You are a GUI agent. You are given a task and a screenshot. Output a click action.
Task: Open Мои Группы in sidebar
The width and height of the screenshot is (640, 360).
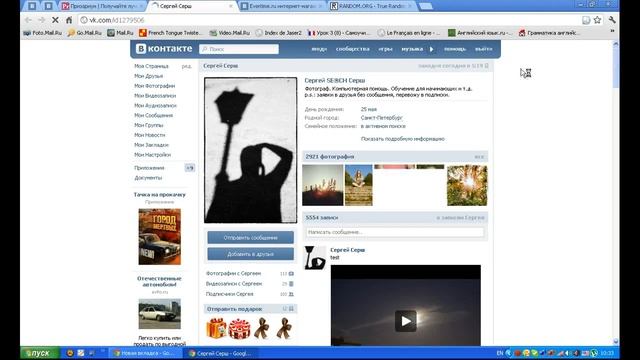149,125
